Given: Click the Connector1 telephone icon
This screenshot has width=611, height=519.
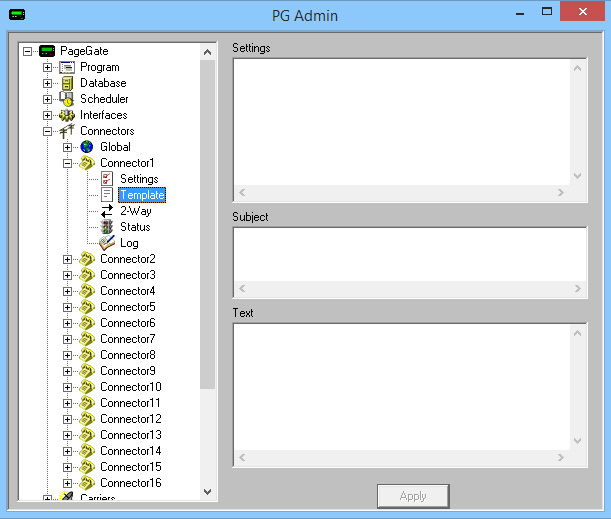Looking at the screenshot, I should pyautogui.click(x=87, y=163).
